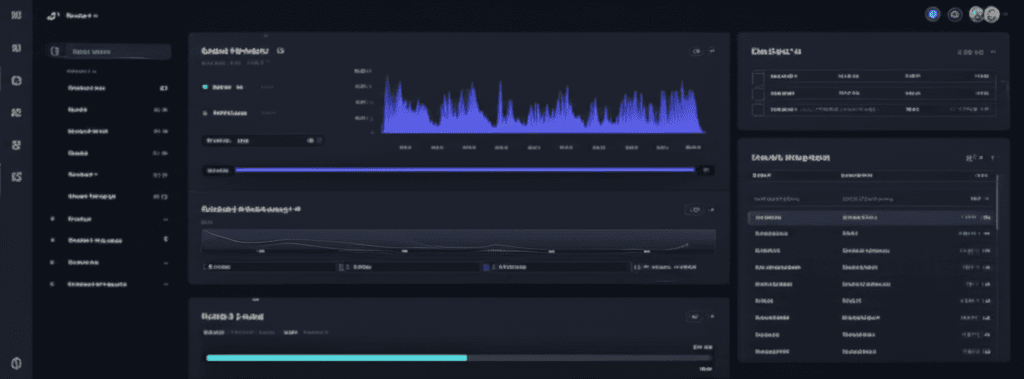1024x379 pixels.
Task: Check the middle checkbox in upper-right panel
Action: (758, 95)
